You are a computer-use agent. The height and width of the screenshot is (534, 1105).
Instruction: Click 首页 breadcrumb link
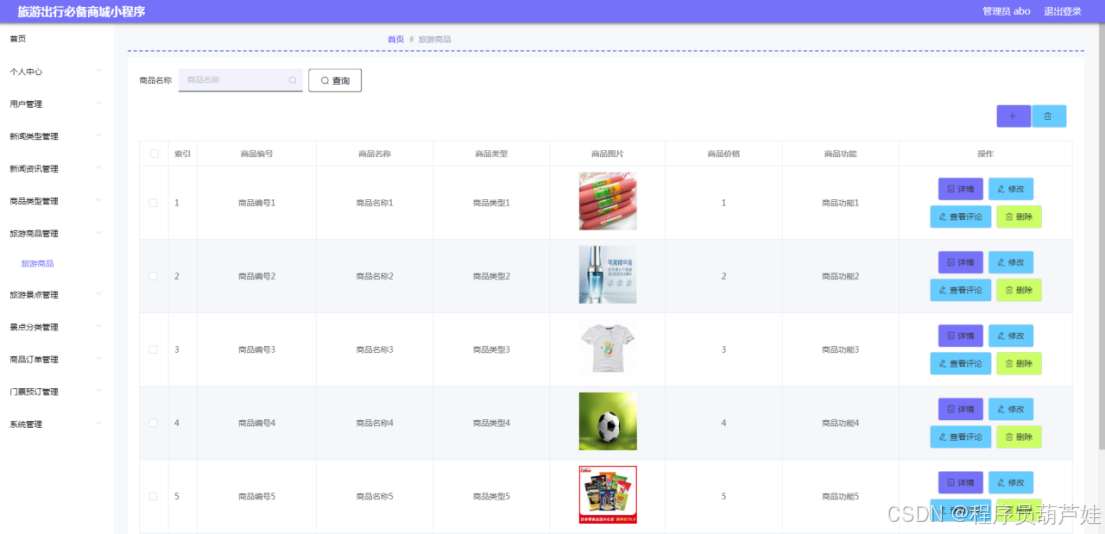pyautogui.click(x=395, y=39)
